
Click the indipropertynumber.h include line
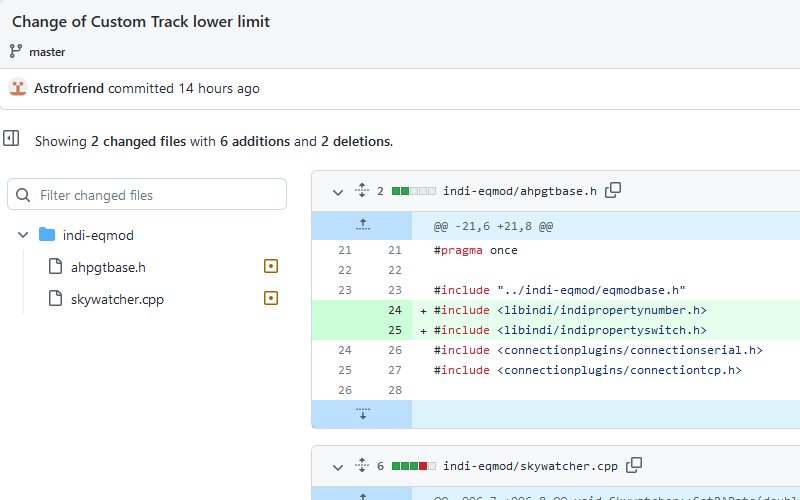pos(570,310)
